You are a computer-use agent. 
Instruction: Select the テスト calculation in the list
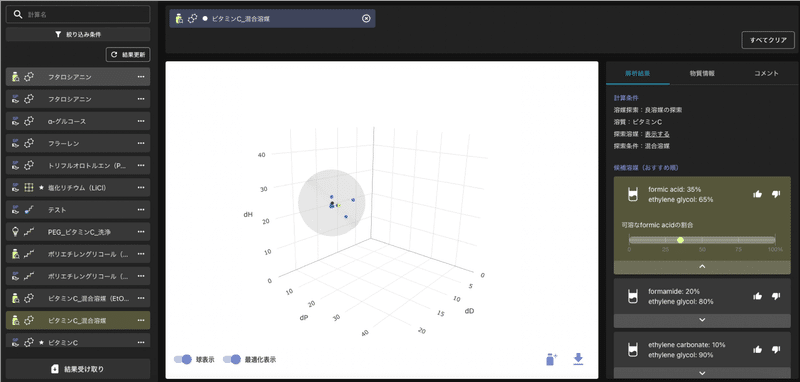point(78,210)
